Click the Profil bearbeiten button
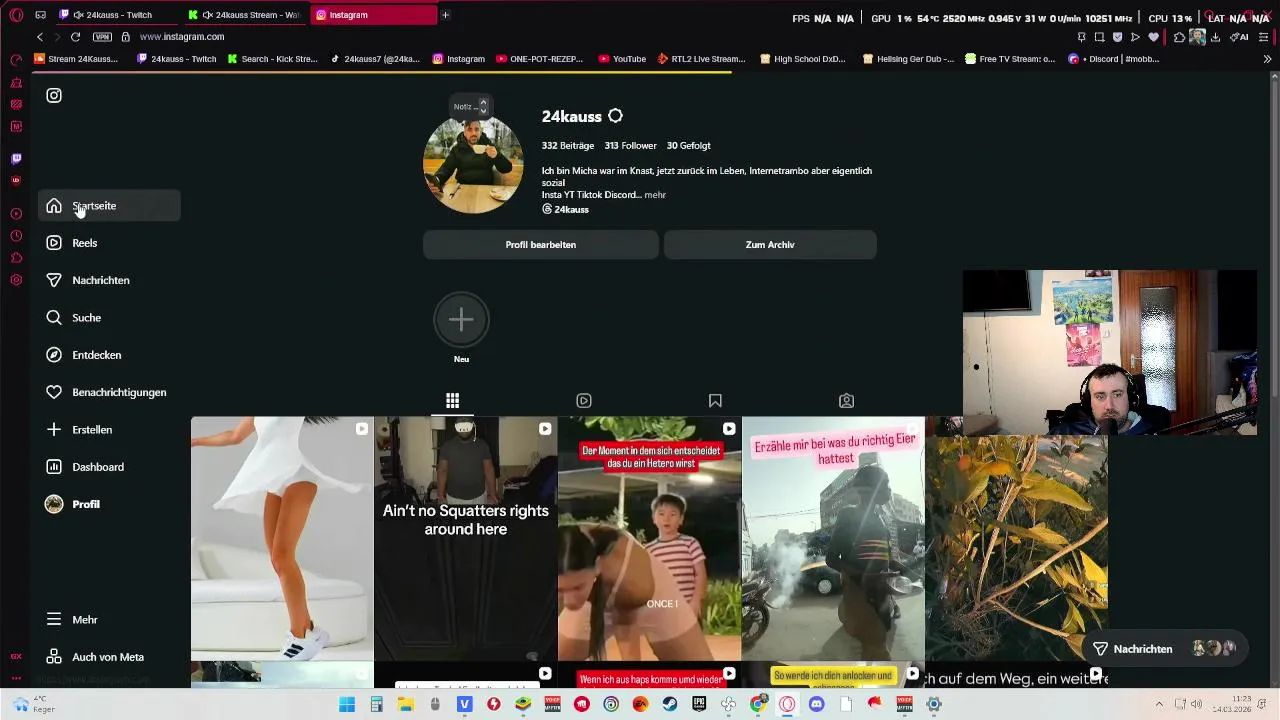This screenshot has height=720, width=1280. pos(541,245)
